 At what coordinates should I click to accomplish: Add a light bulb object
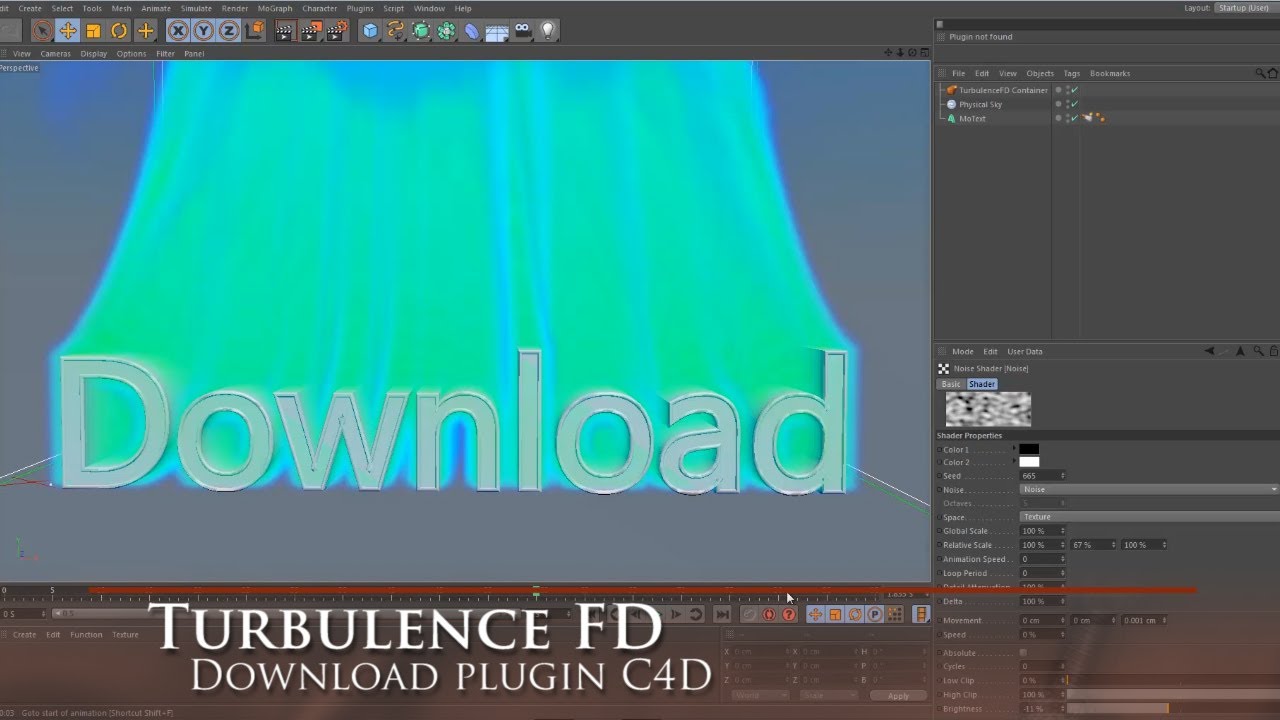[x=548, y=31]
